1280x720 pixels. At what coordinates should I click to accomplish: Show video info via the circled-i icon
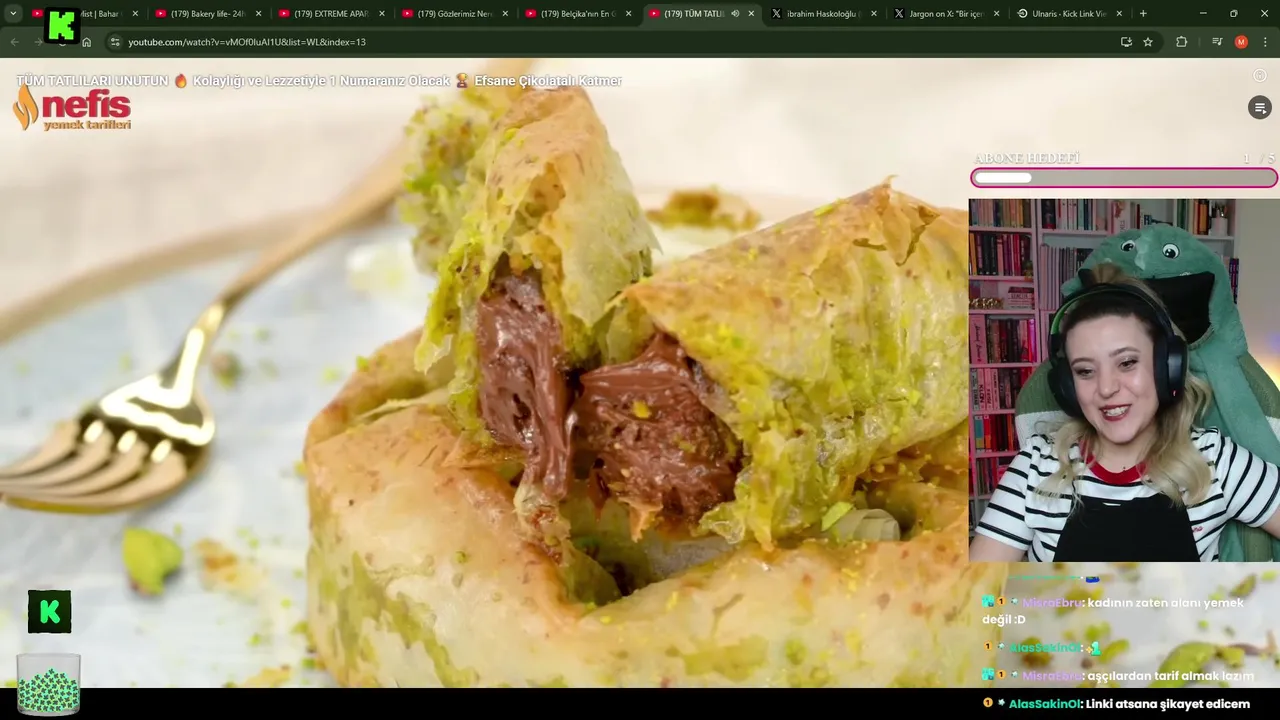[x=1260, y=76]
